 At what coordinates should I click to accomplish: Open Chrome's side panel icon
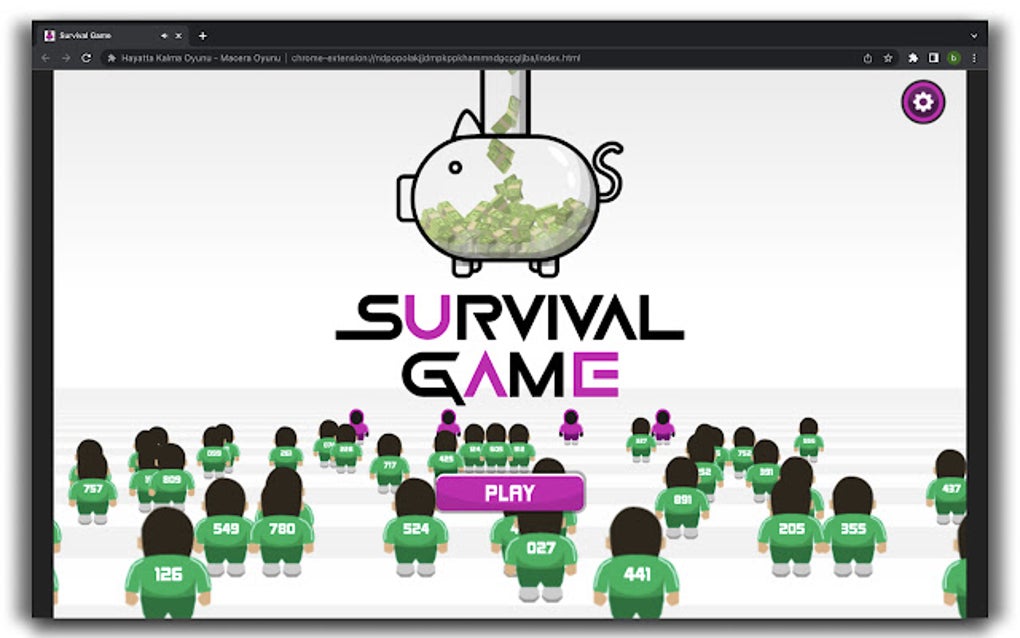click(x=933, y=58)
